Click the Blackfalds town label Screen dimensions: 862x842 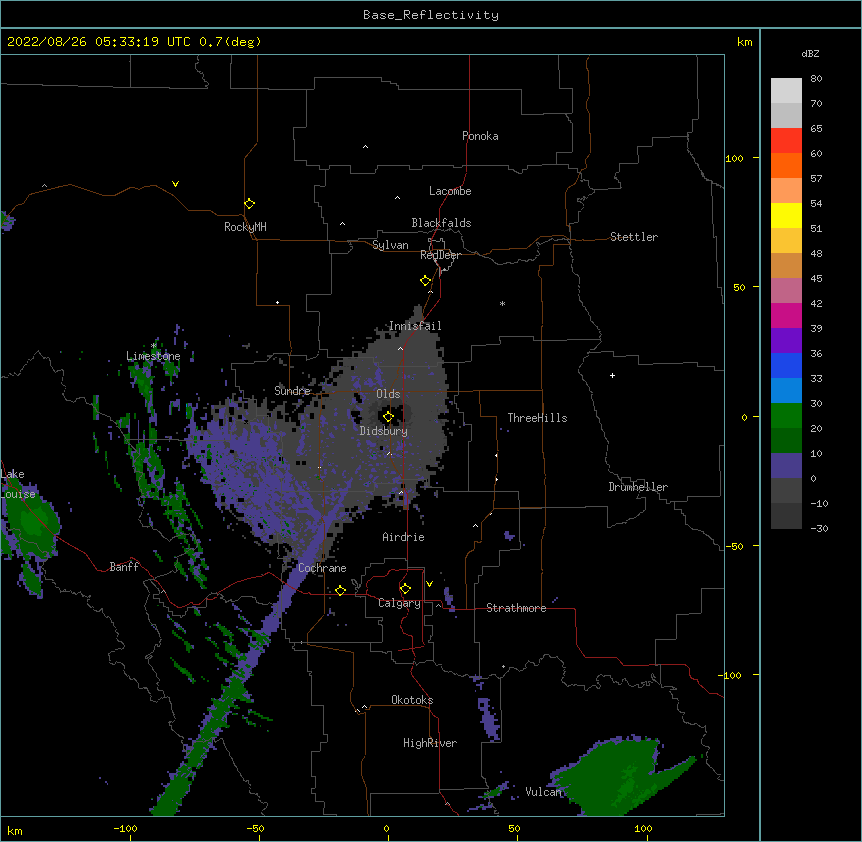click(x=441, y=223)
